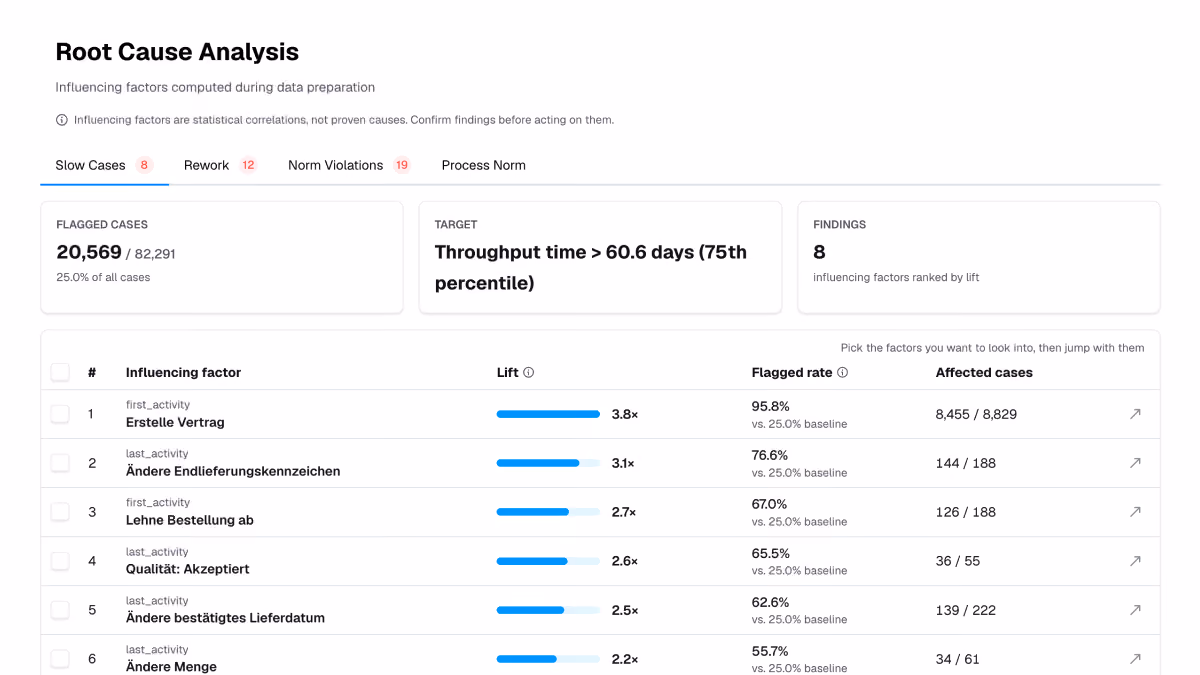Toggle the select-all checkbox in table header

point(60,373)
